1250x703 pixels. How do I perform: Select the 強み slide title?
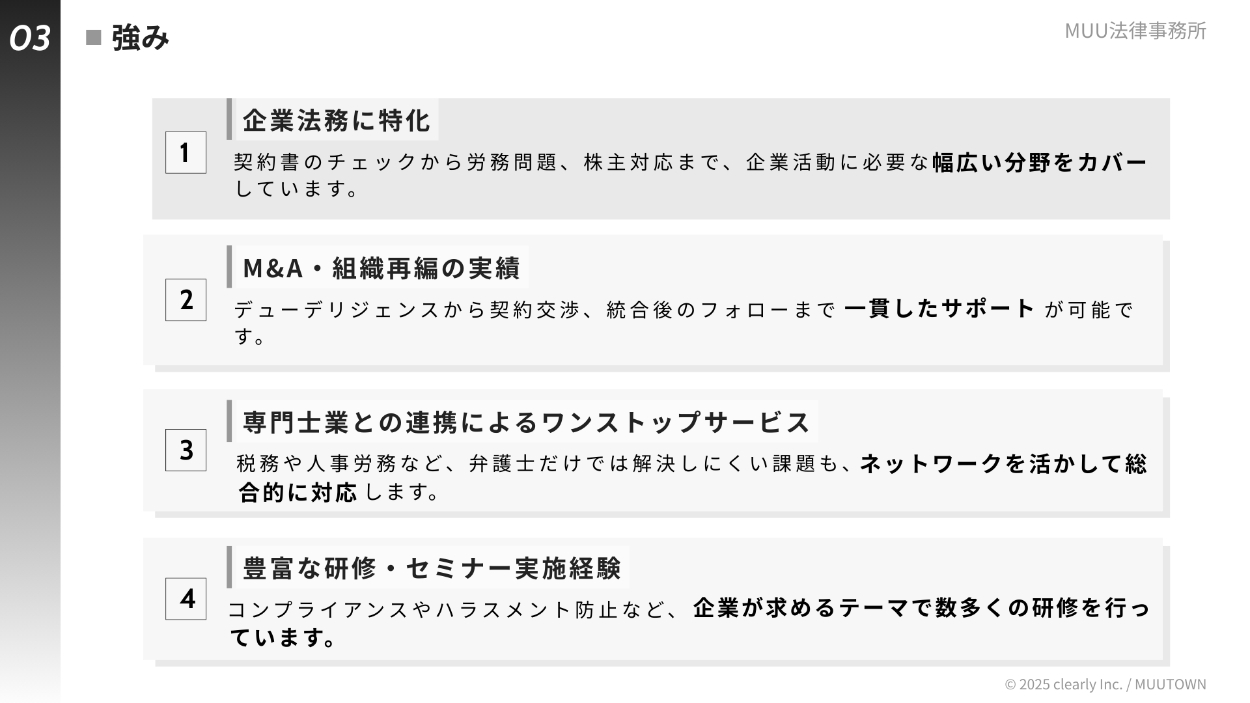click(140, 38)
